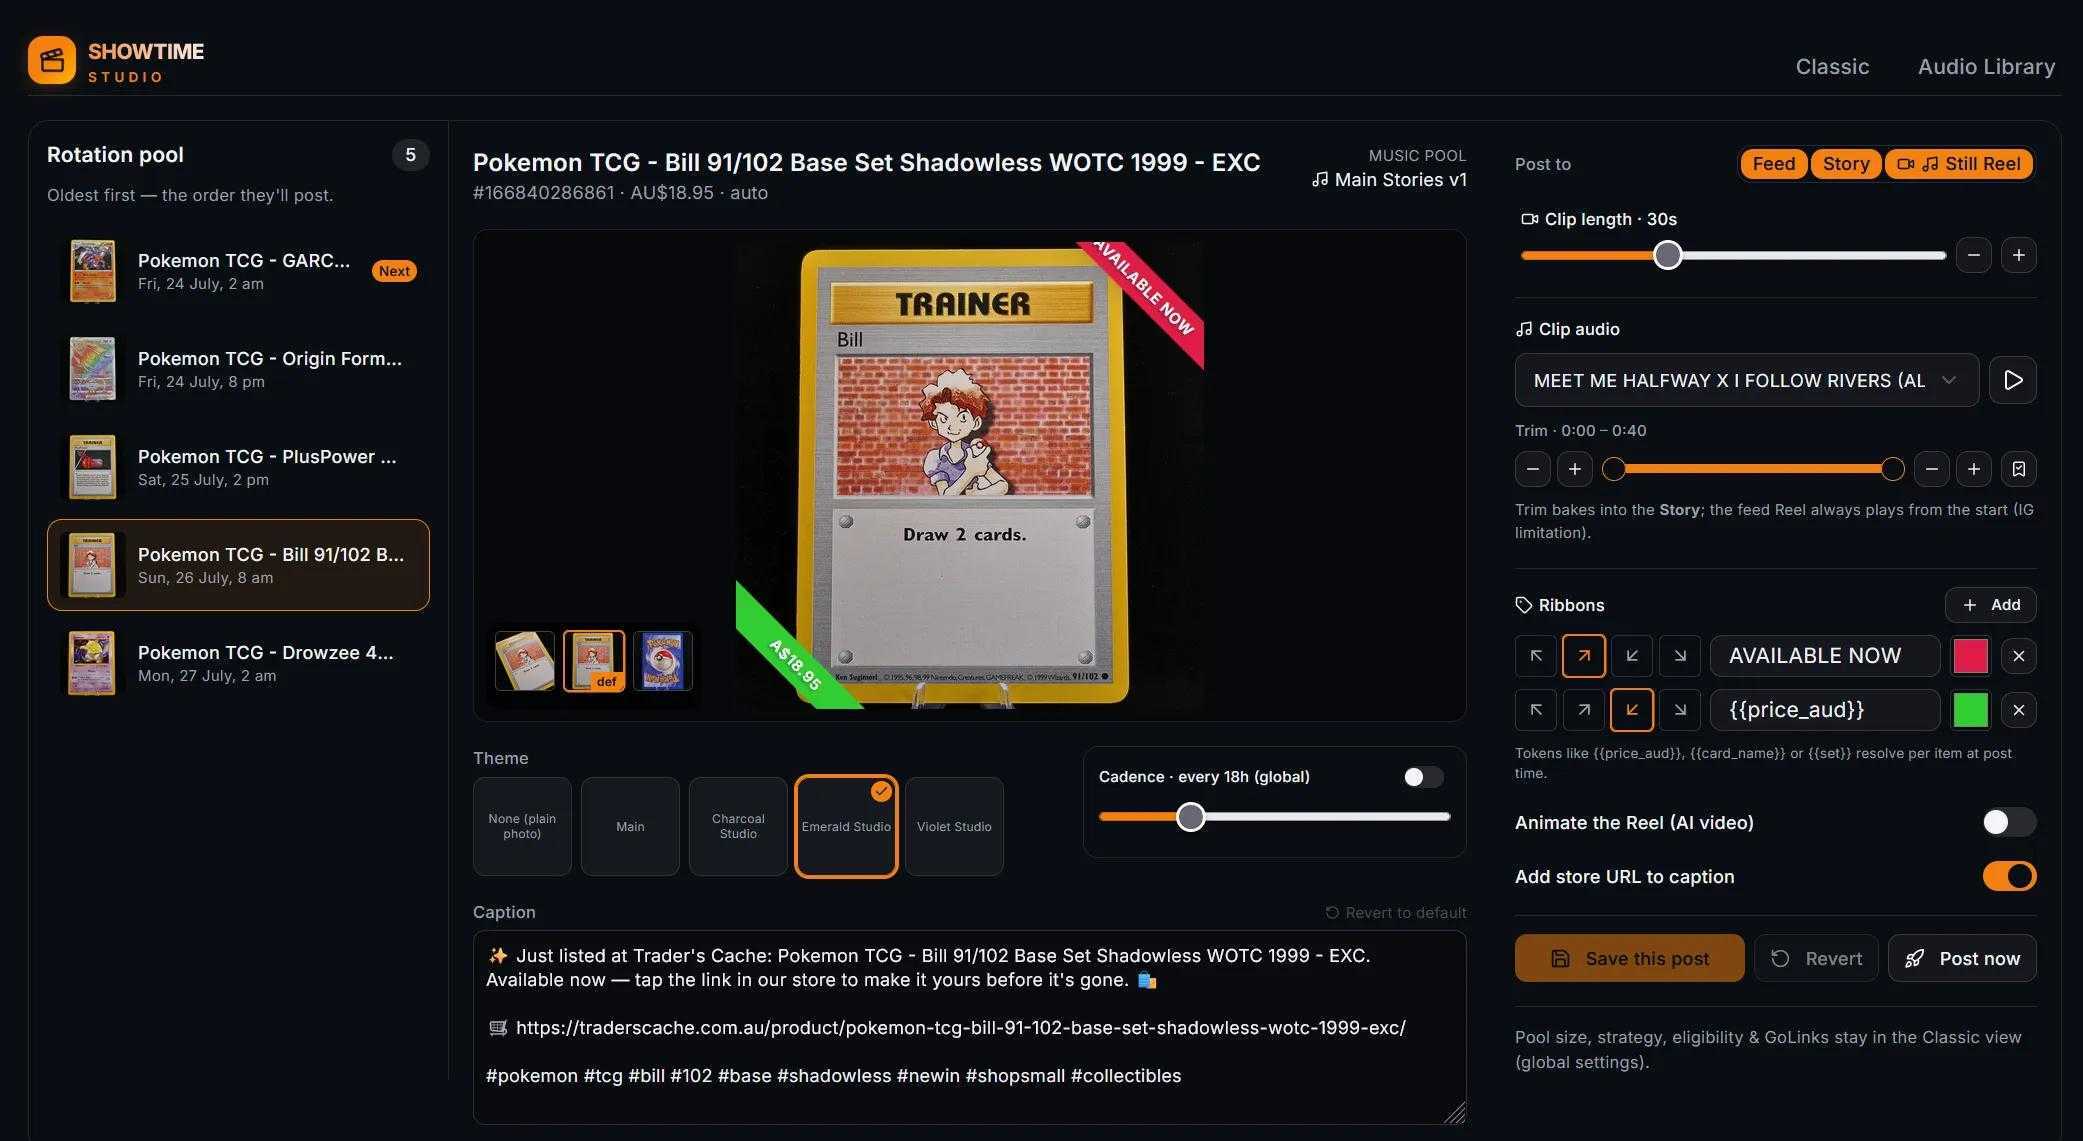This screenshot has width=2083, height=1141.
Task: Nudge trim start later with left plus
Action: pyautogui.click(x=1574, y=469)
